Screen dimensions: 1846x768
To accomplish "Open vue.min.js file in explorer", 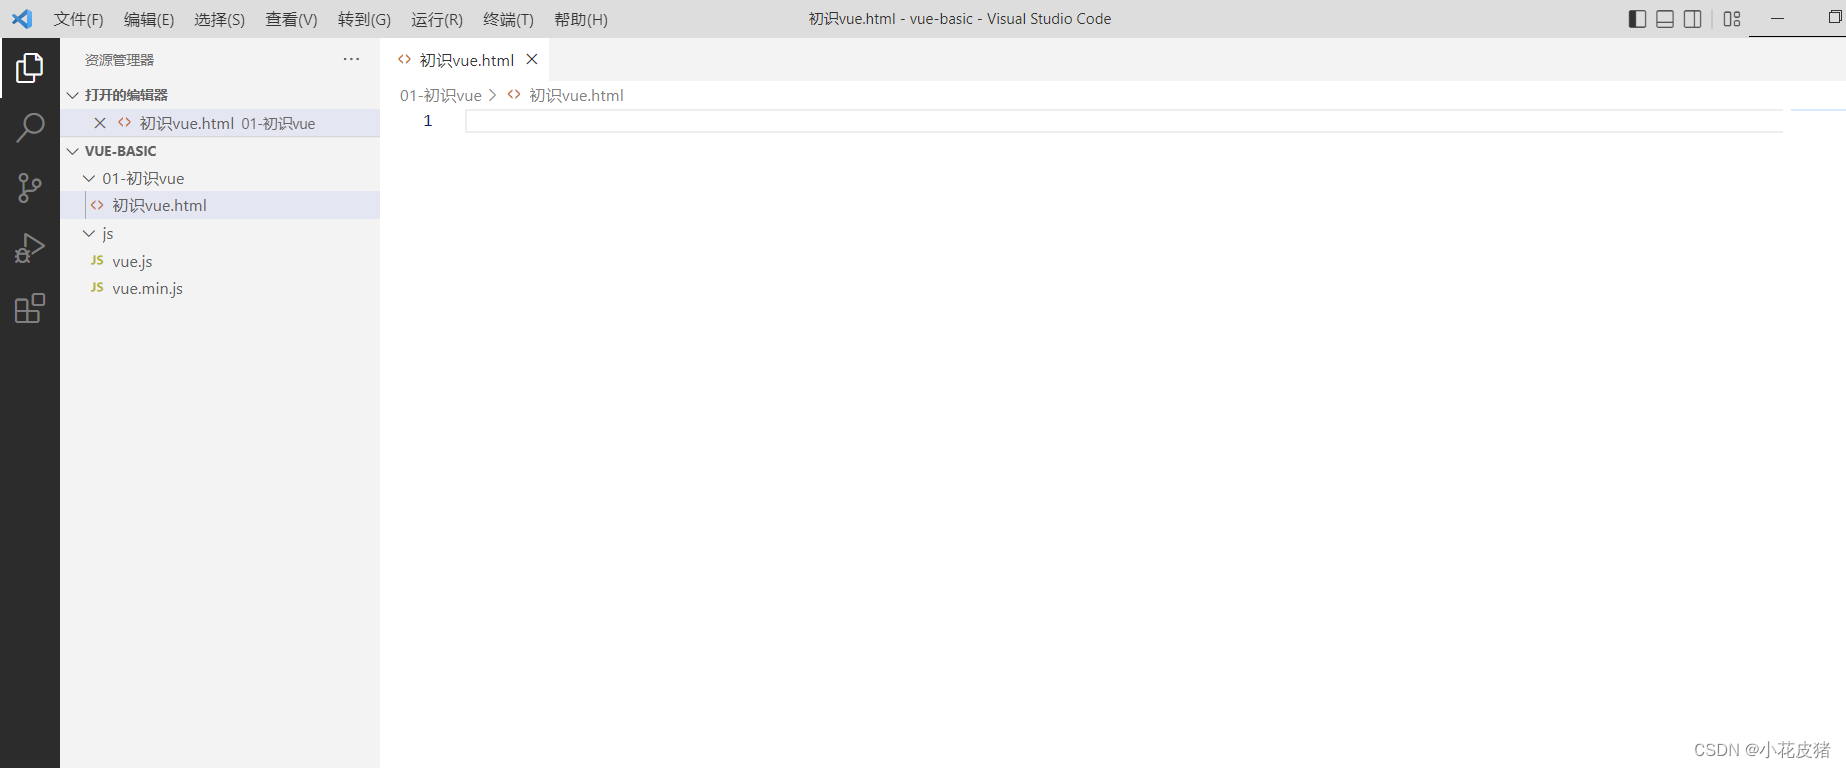I will pos(220,288).
